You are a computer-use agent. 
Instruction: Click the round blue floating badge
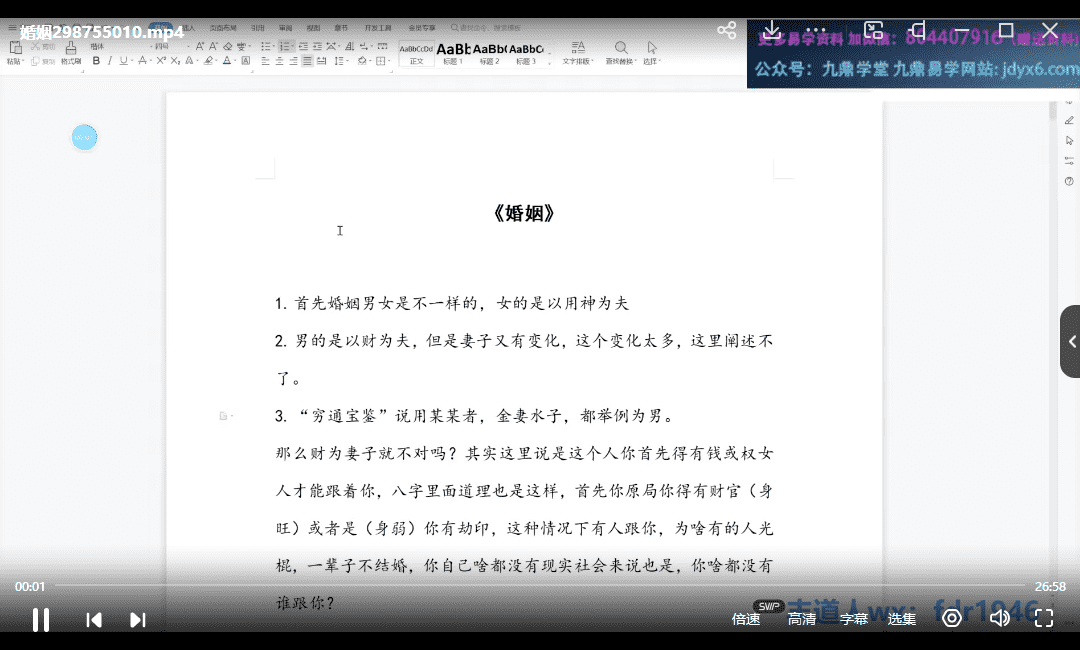tap(84, 137)
